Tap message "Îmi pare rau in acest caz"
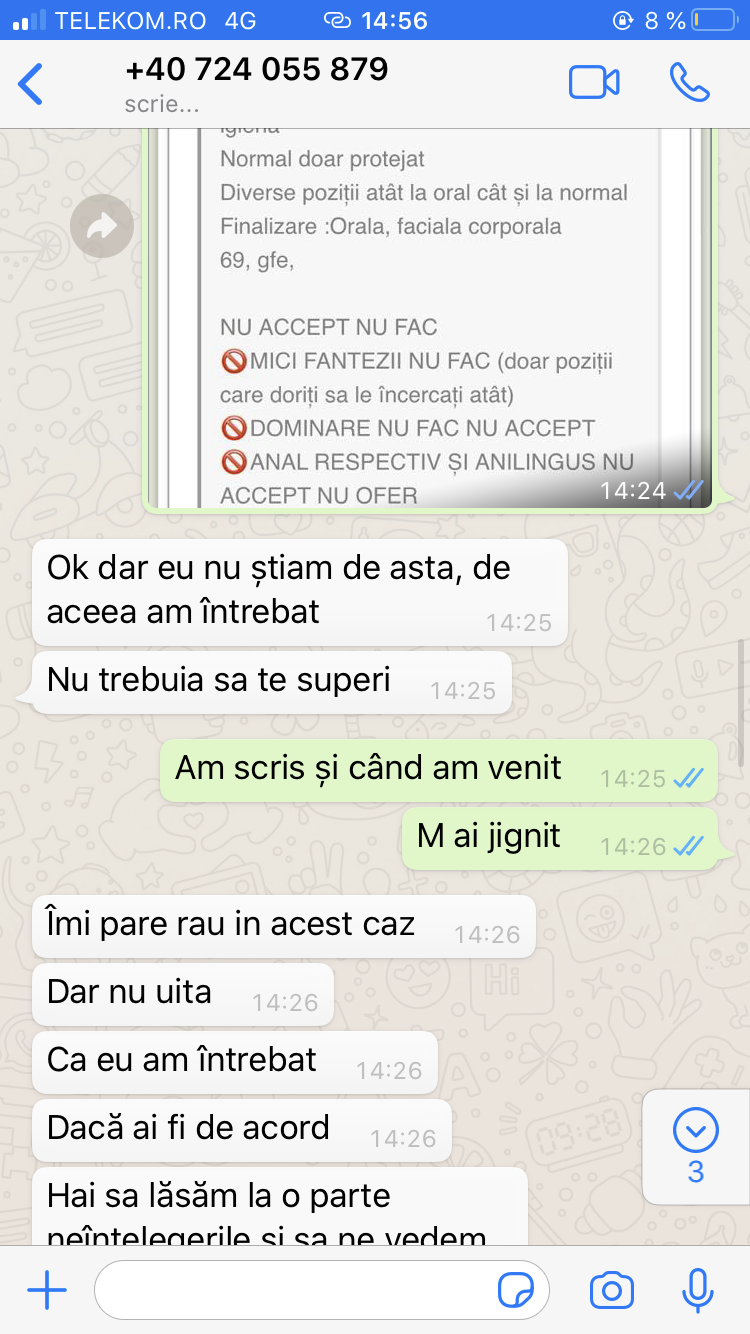The image size is (750, 1334). pos(284,927)
